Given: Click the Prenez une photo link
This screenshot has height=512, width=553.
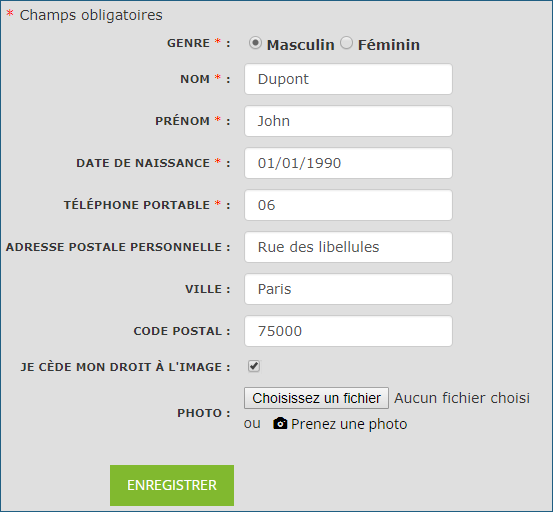Looking at the screenshot, I should pos(349,424).
